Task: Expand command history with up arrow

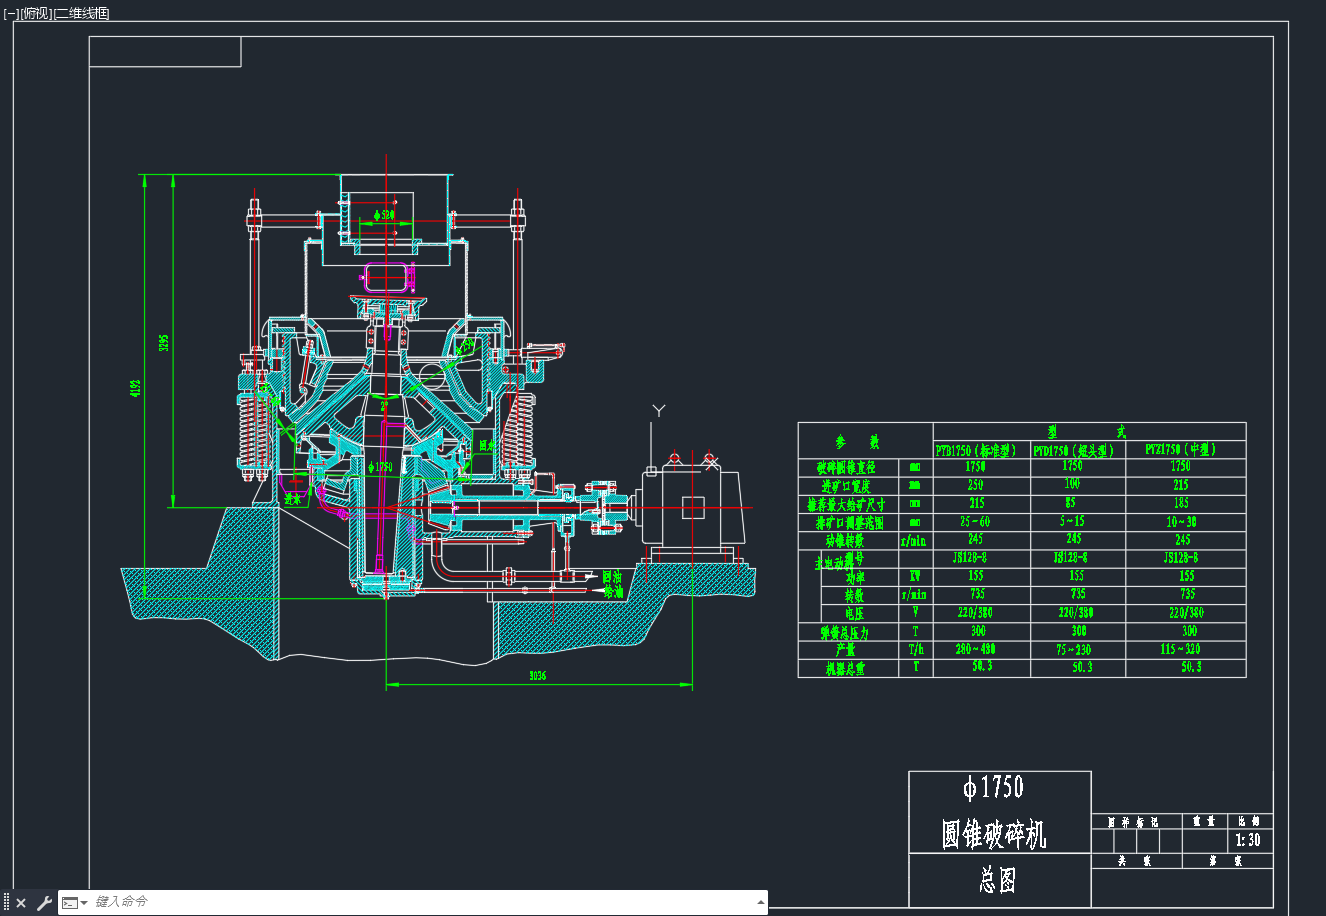Action: 759,903
